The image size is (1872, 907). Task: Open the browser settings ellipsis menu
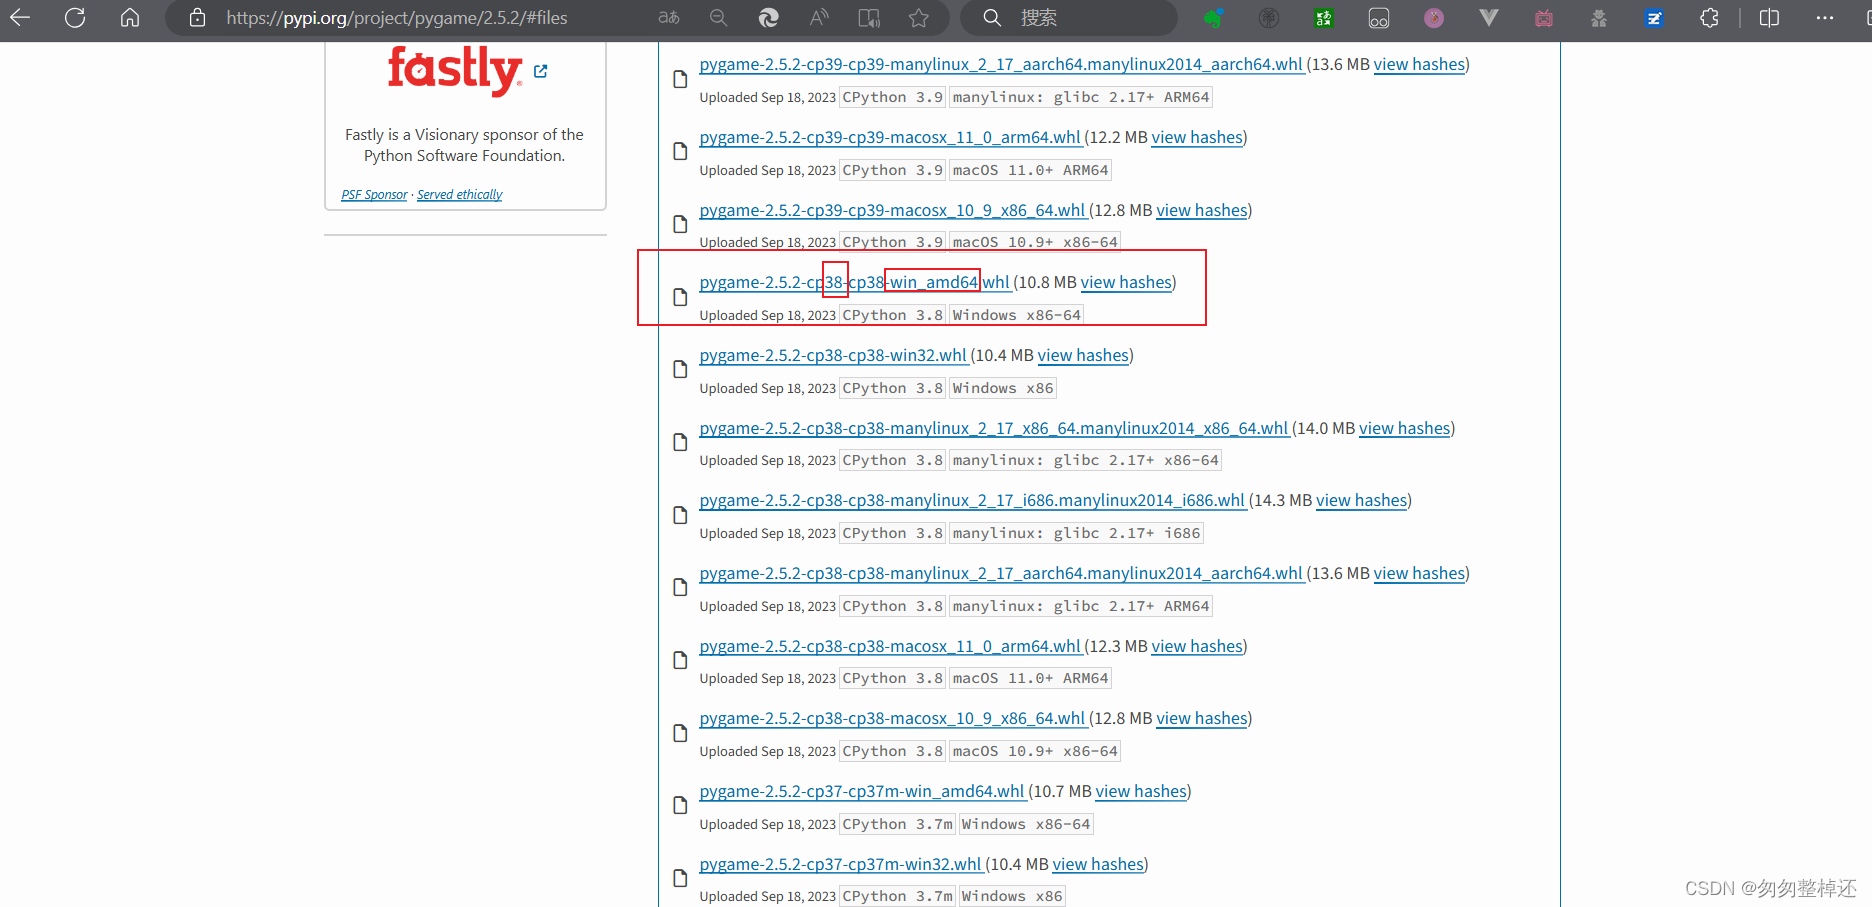[1825, 18]
